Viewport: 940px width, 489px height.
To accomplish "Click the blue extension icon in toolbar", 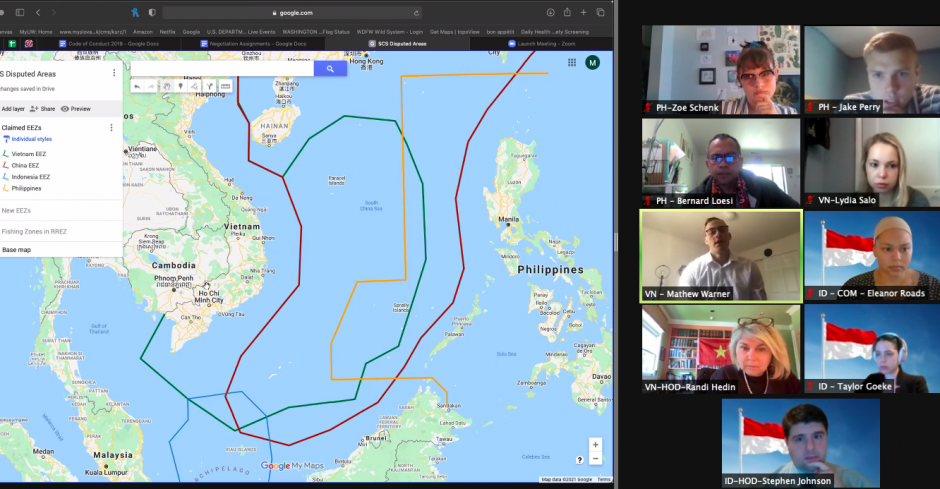I will click(x=135, y=13).
